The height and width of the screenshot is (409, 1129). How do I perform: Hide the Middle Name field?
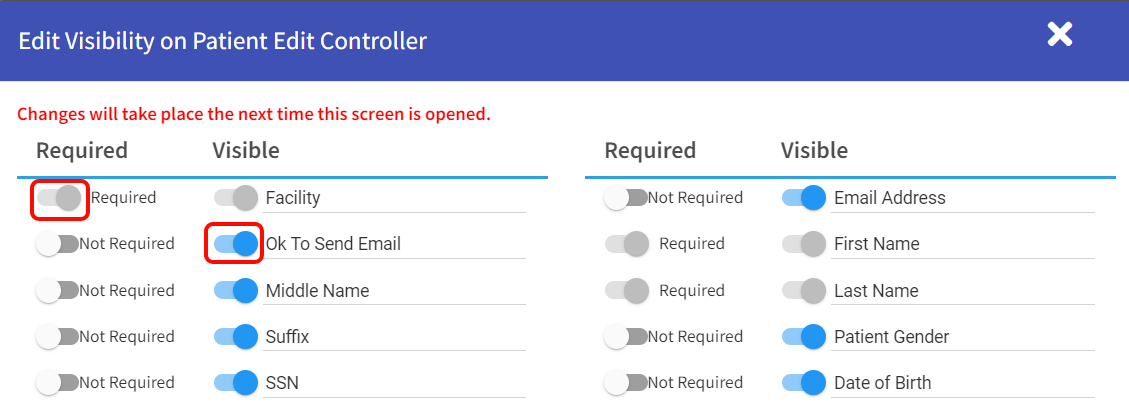(x=236, y=291)
